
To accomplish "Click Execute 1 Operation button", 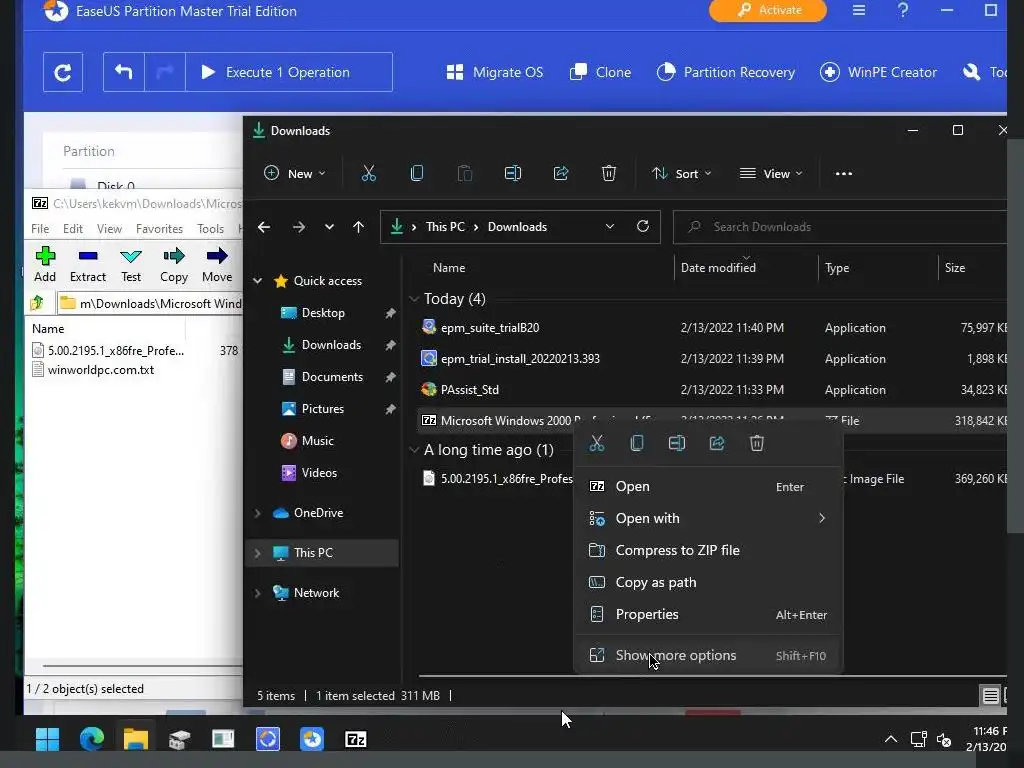I will tap(289, 72).
